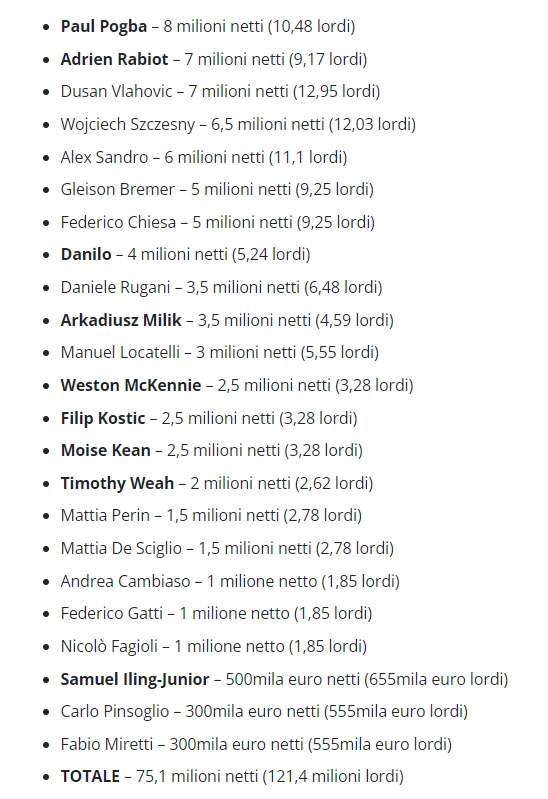Click the Mattia Perin entry
Image resolution: width=548 pixels, height=799 pixels.
click(x=211, y=515)
